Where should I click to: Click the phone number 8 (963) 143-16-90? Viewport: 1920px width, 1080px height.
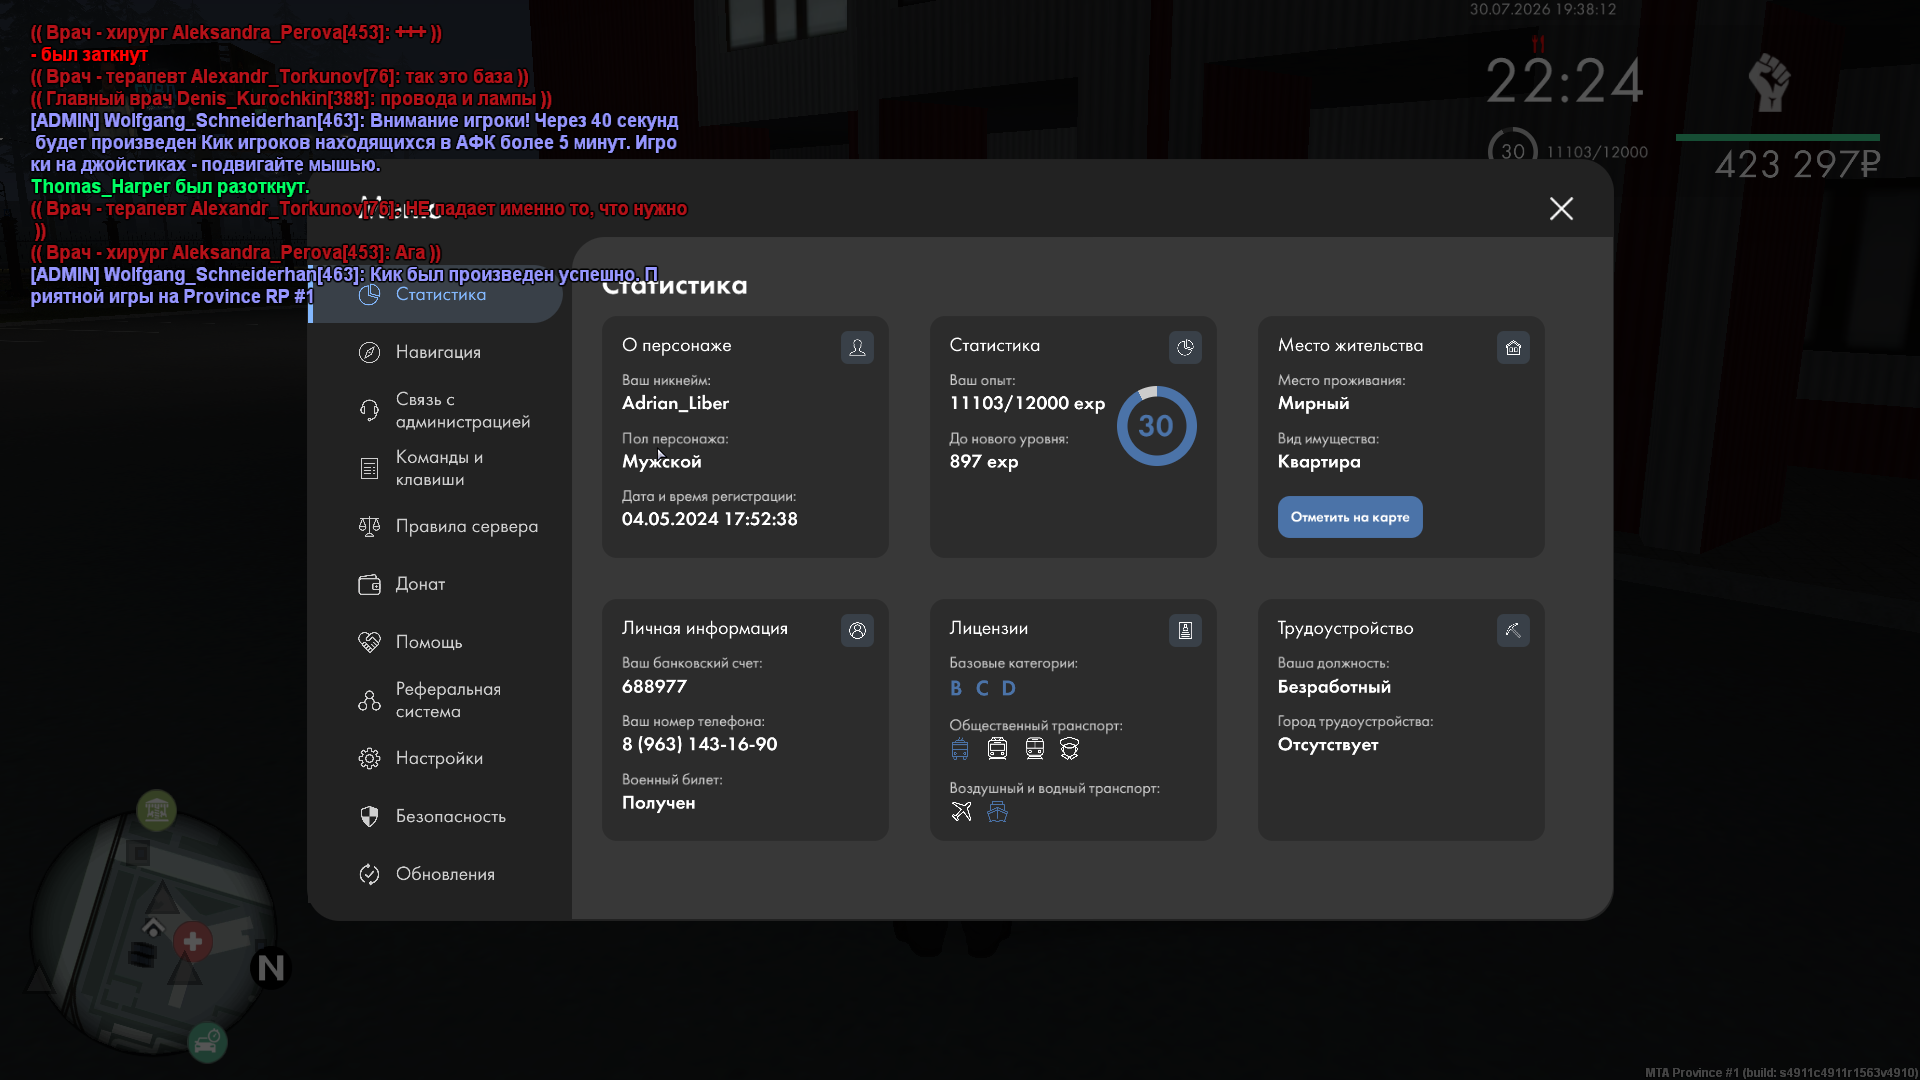point(699,744)
